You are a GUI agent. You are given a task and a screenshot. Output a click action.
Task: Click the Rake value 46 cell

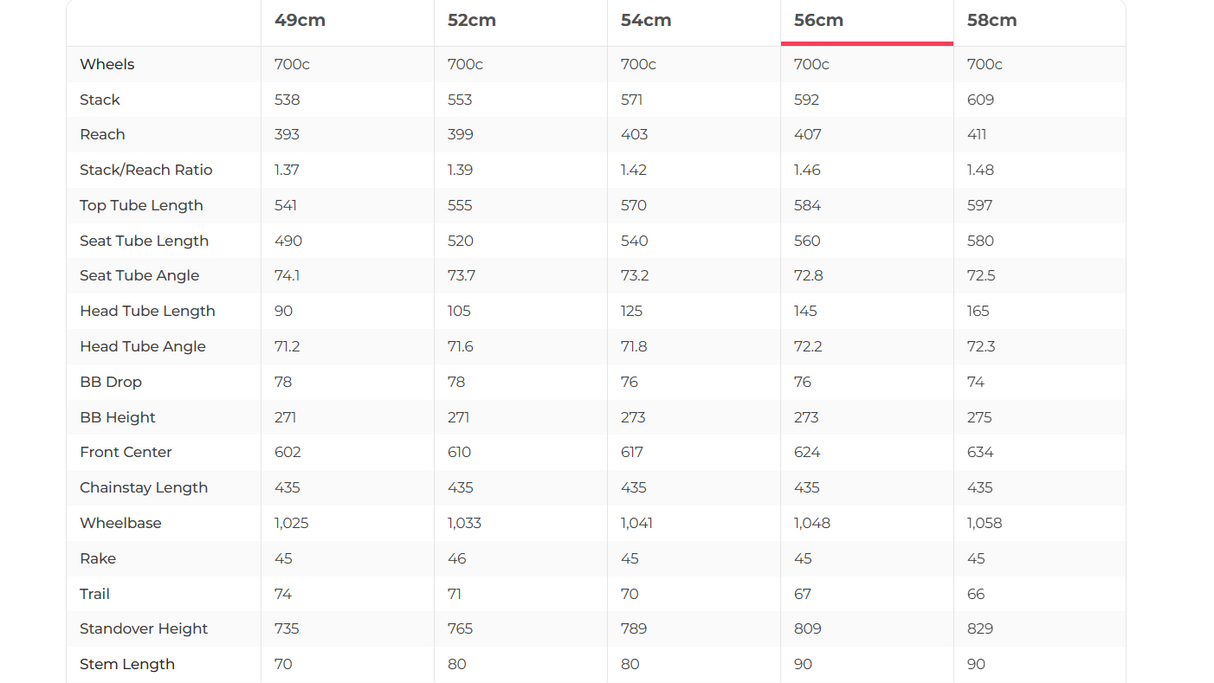(457, 559)
